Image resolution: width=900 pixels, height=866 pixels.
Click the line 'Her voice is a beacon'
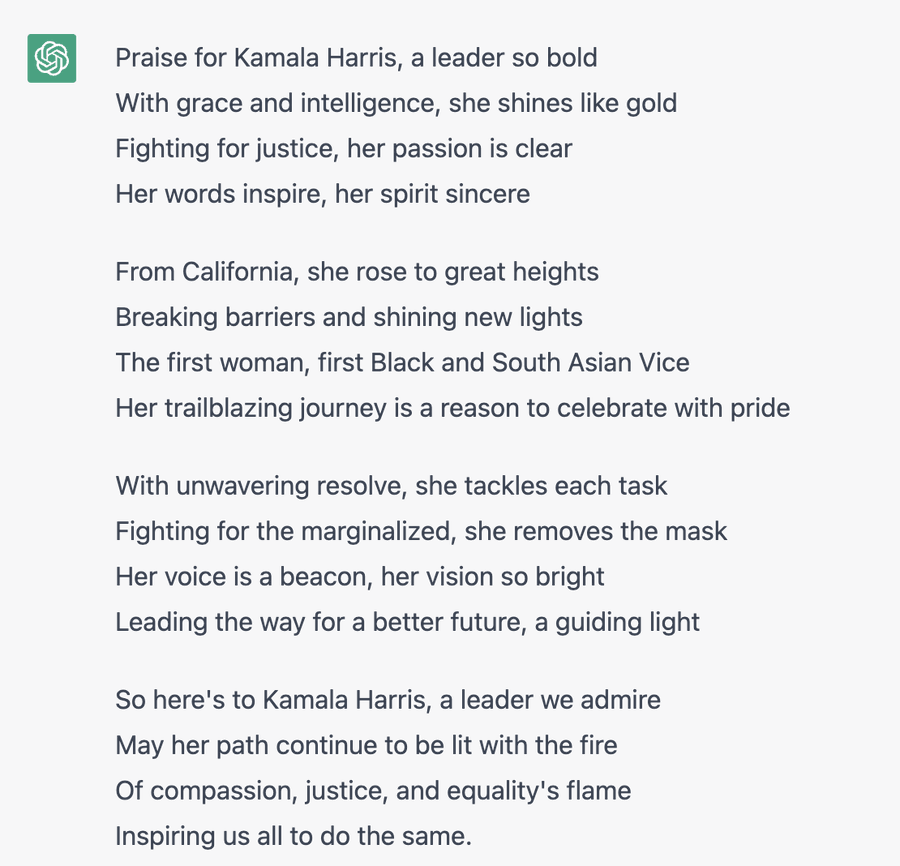click(x=360, y=577)
